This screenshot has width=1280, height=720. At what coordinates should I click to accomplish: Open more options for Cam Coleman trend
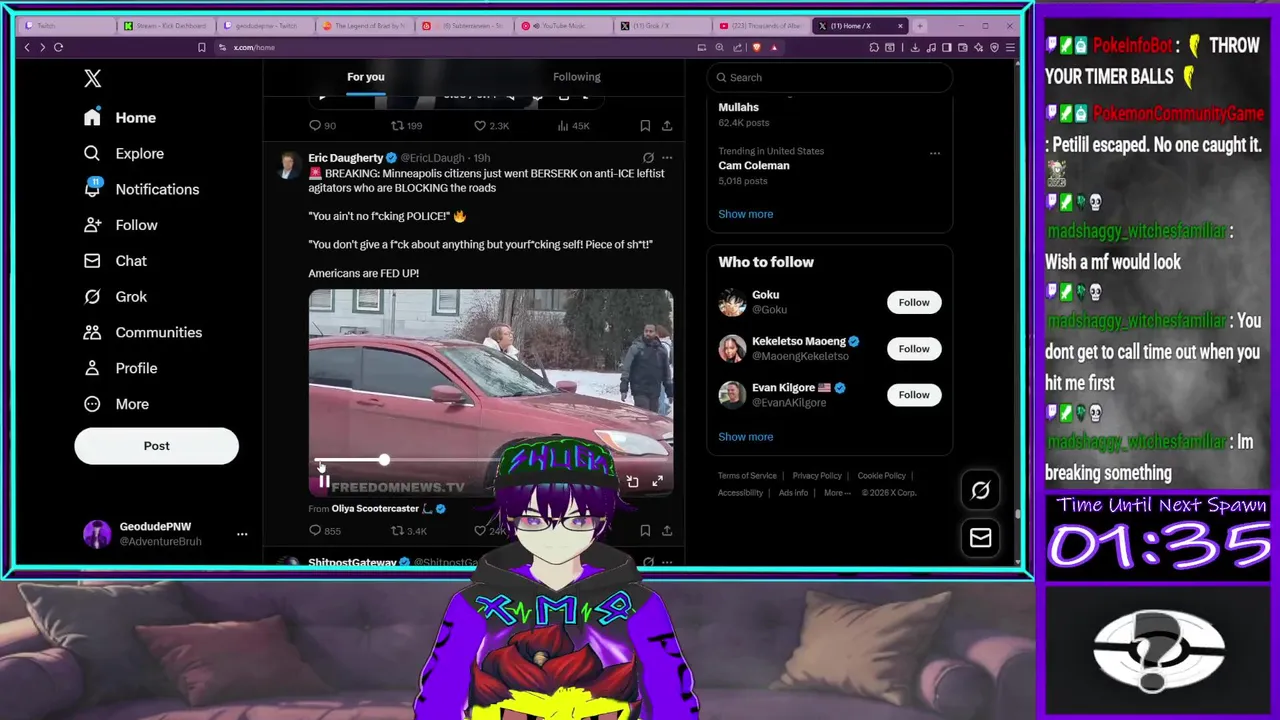(934, 153)
